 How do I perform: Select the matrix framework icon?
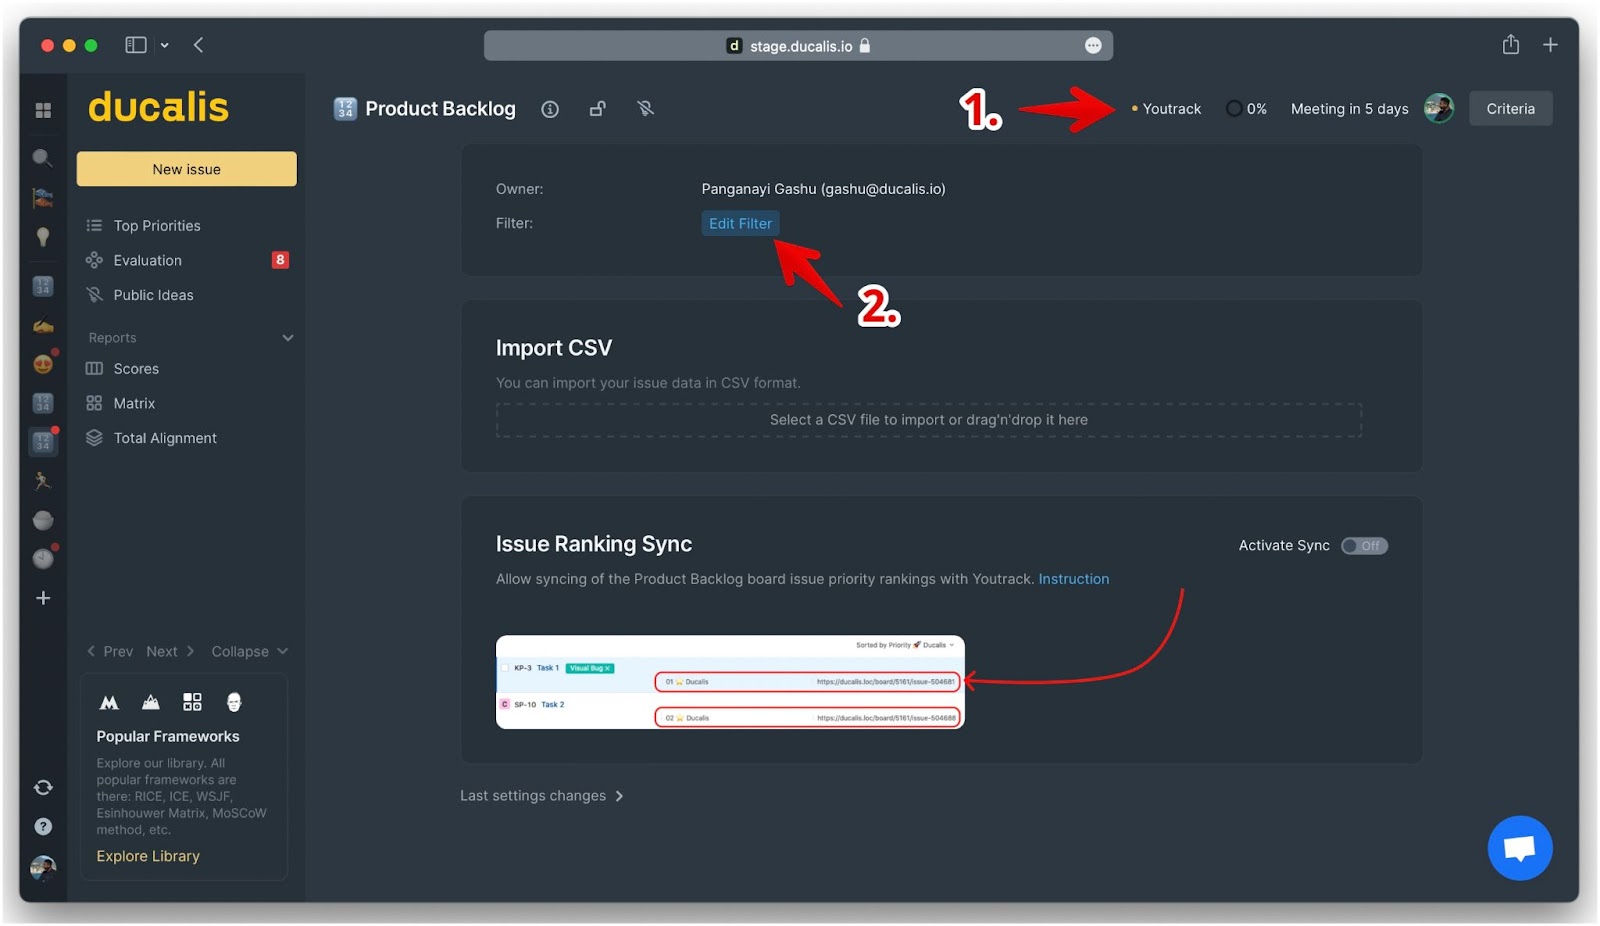(x=192, y=702)
